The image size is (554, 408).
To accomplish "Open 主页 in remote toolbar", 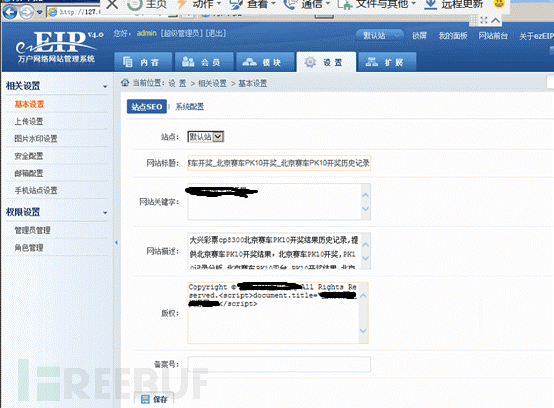I will (x=147, y=4).
